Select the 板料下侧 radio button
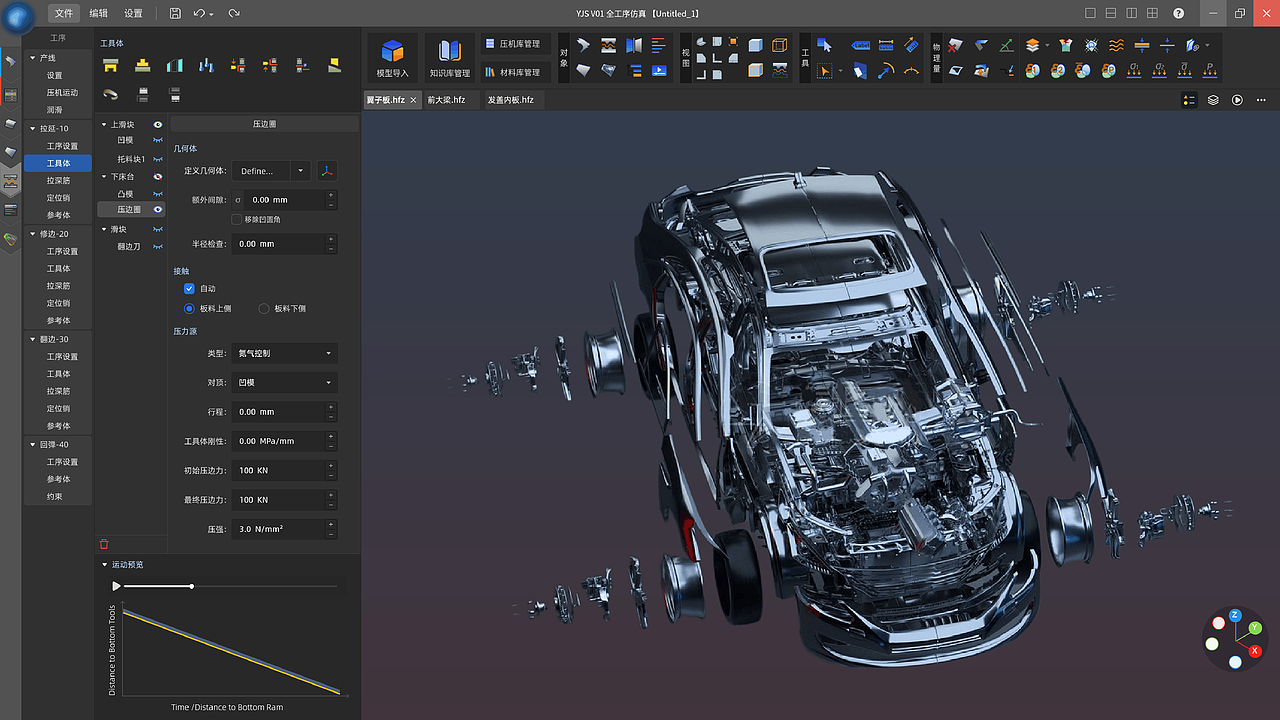This screenshot has width=1280, height=720. (x=264, y=309)
